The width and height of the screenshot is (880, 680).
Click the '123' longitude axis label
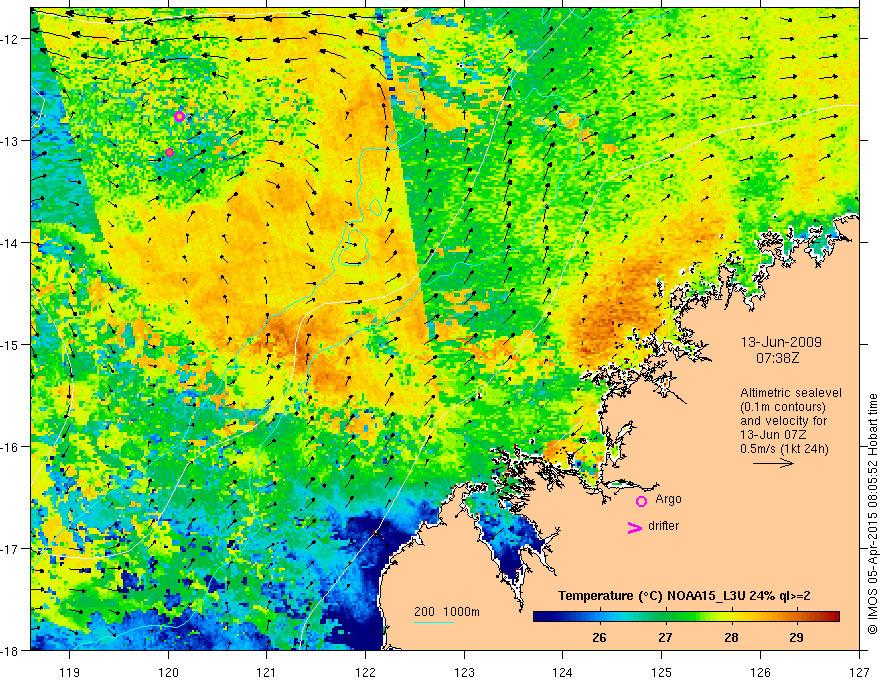coord(464,672)
